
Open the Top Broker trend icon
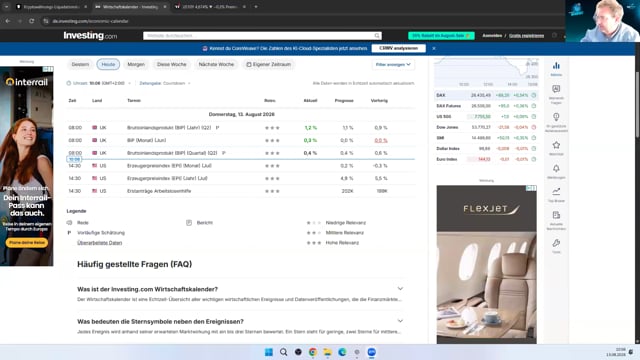point(556,191)
